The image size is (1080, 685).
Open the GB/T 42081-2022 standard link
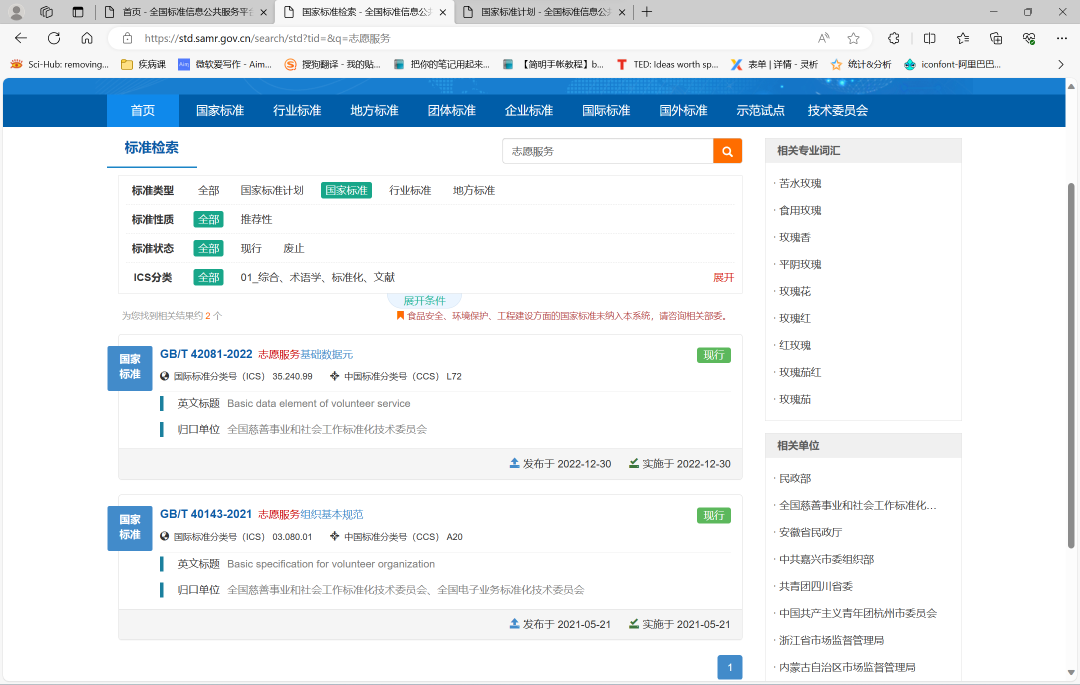coord(206,354)
